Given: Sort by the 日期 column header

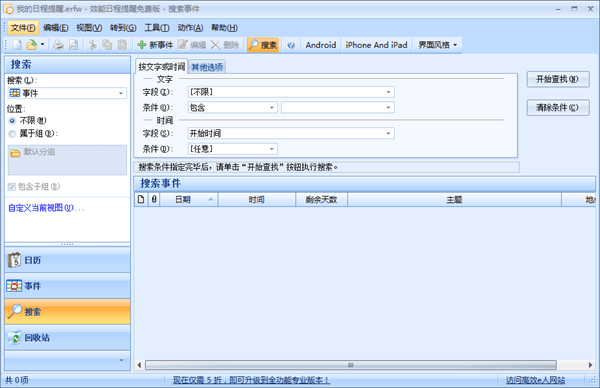Looking at the screenshot, I should 189,199.
